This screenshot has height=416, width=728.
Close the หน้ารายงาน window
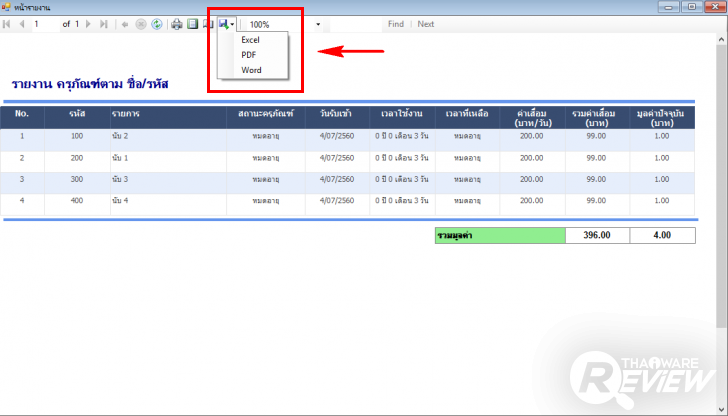[715, 7]
